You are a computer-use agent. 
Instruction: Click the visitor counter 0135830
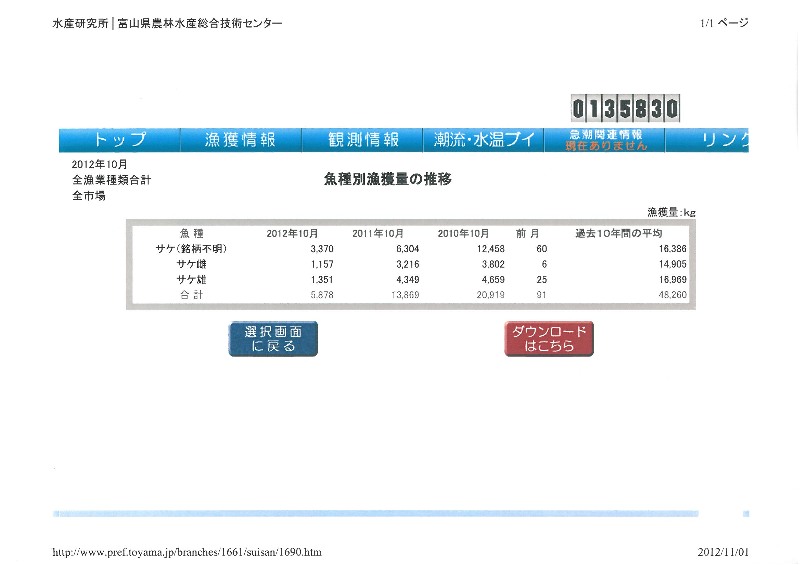point(625,107)
